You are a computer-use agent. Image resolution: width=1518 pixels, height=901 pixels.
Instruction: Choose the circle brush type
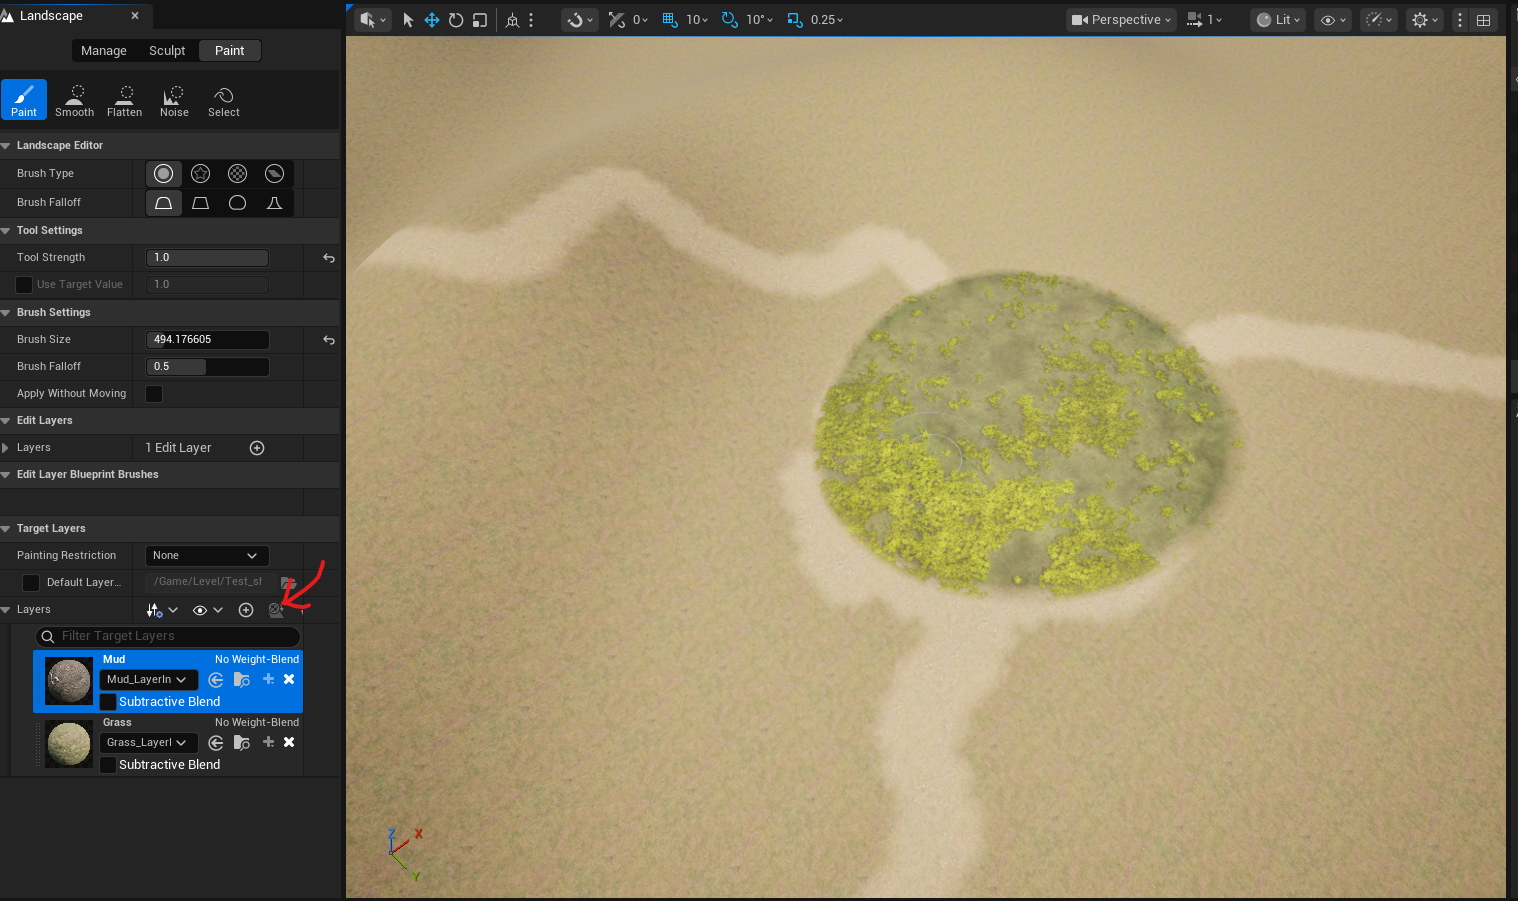tap(164, 174)
